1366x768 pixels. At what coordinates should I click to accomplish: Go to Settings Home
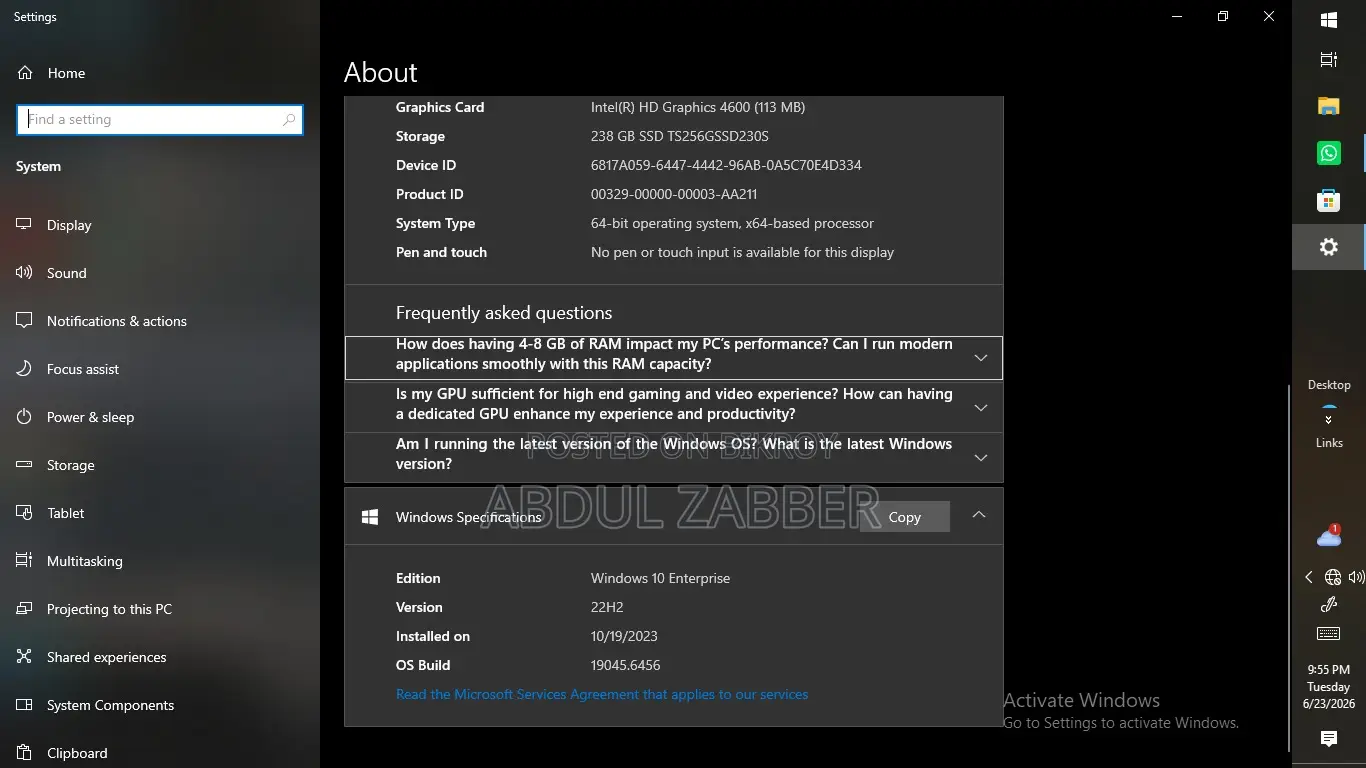pos(160,73)
